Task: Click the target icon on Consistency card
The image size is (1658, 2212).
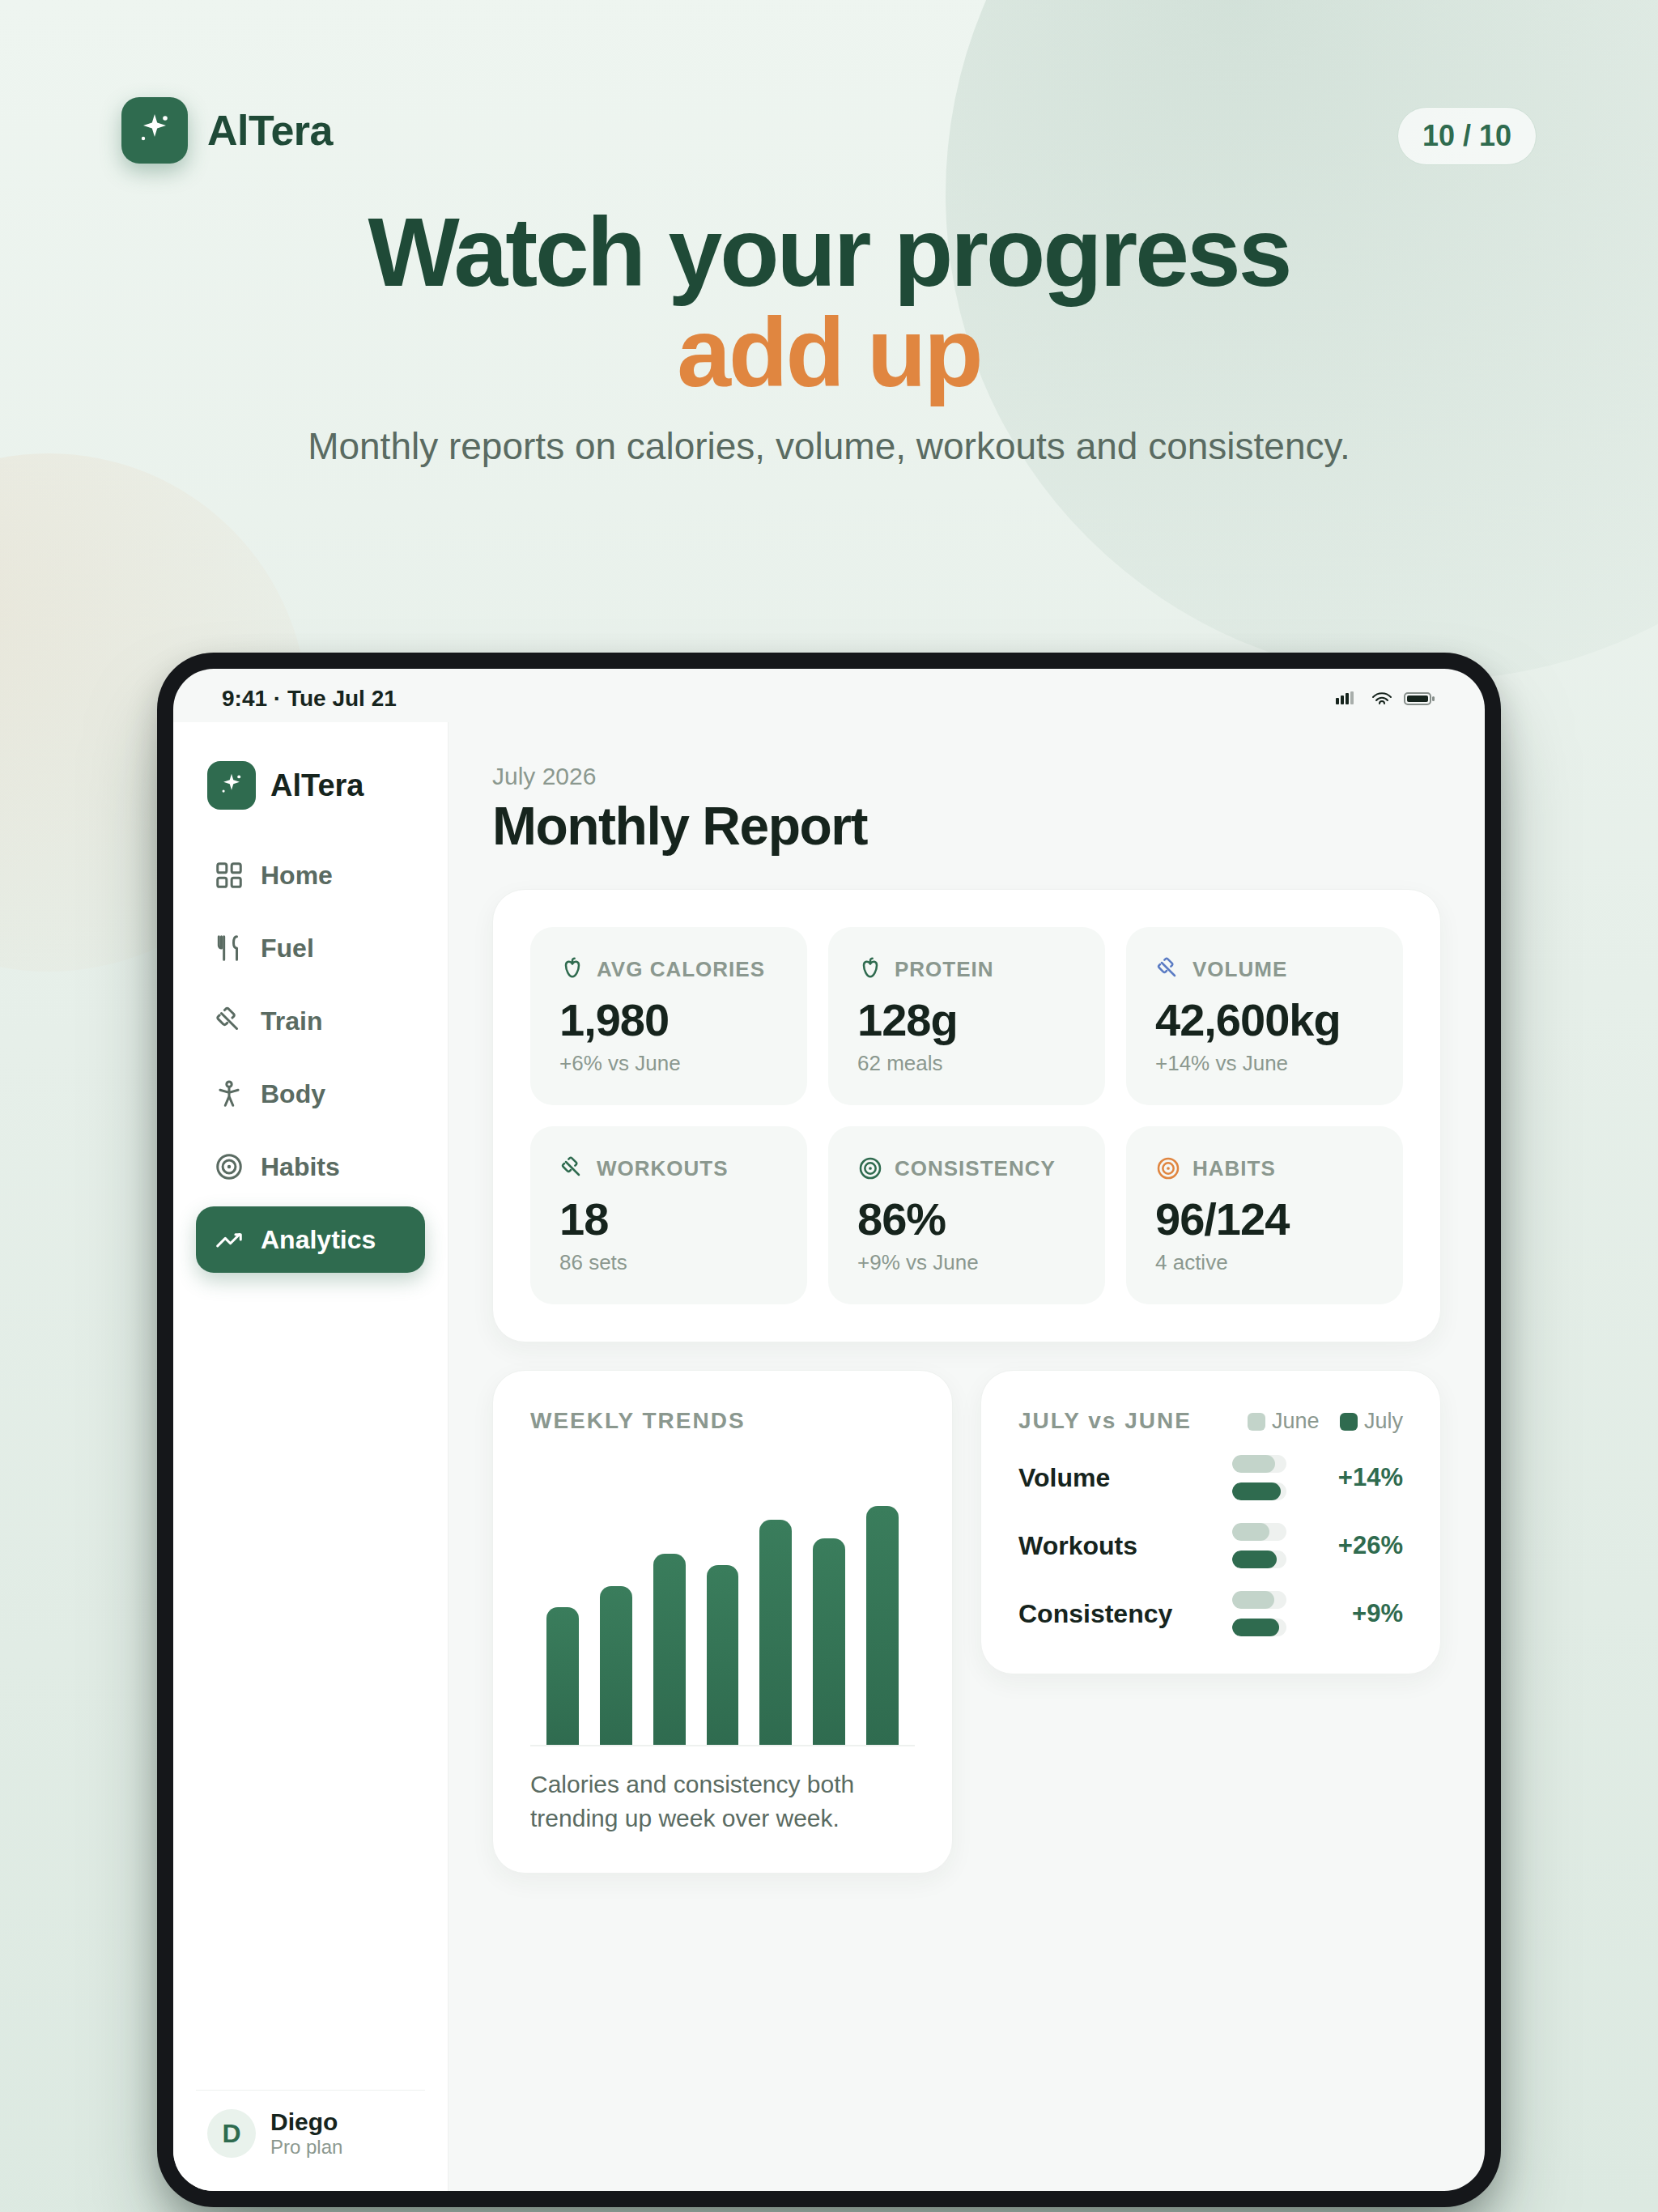Action: point(870,1168)
